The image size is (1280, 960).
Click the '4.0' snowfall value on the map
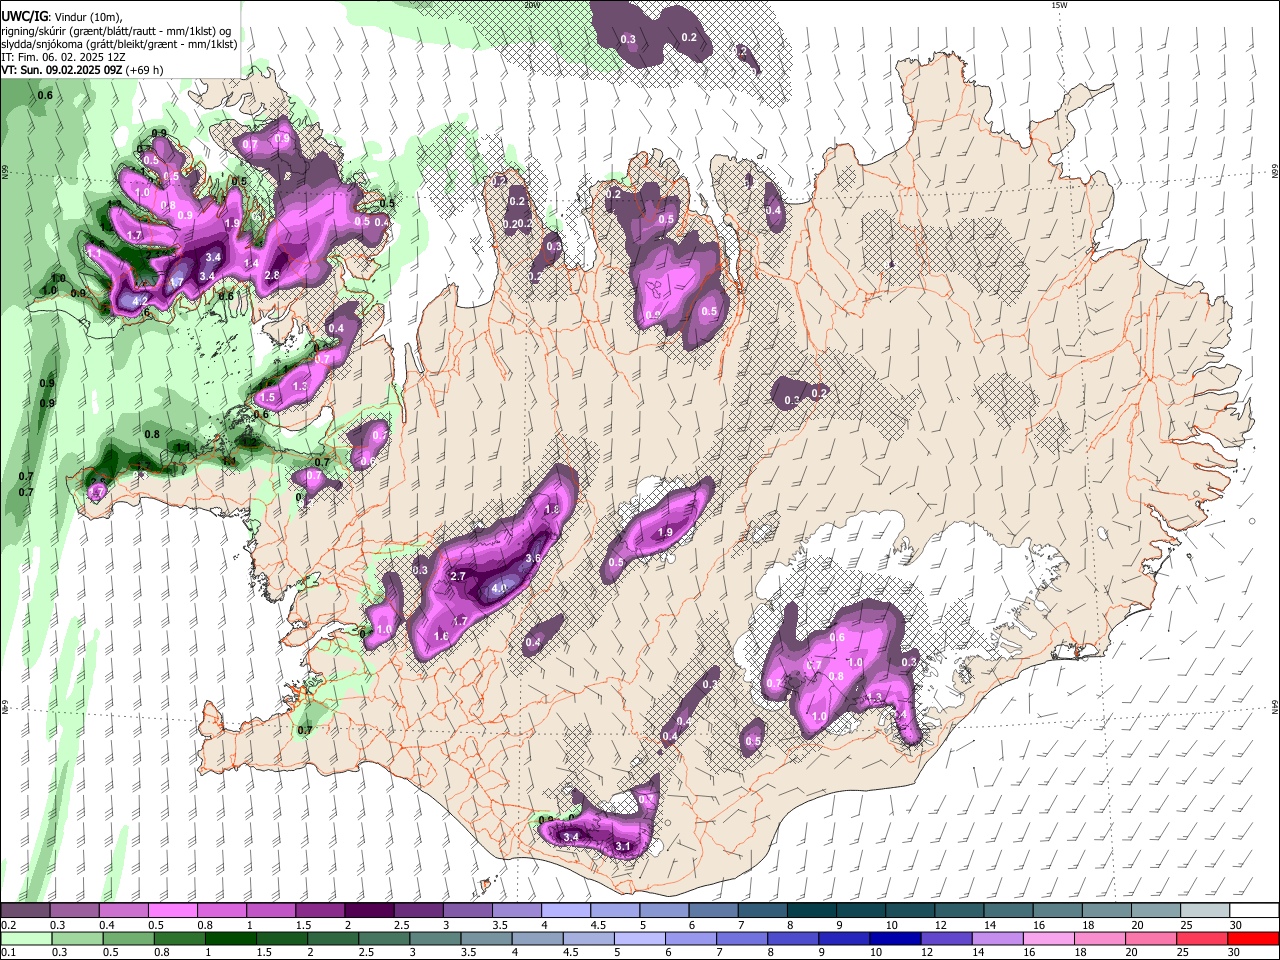[x=498, y=589]
